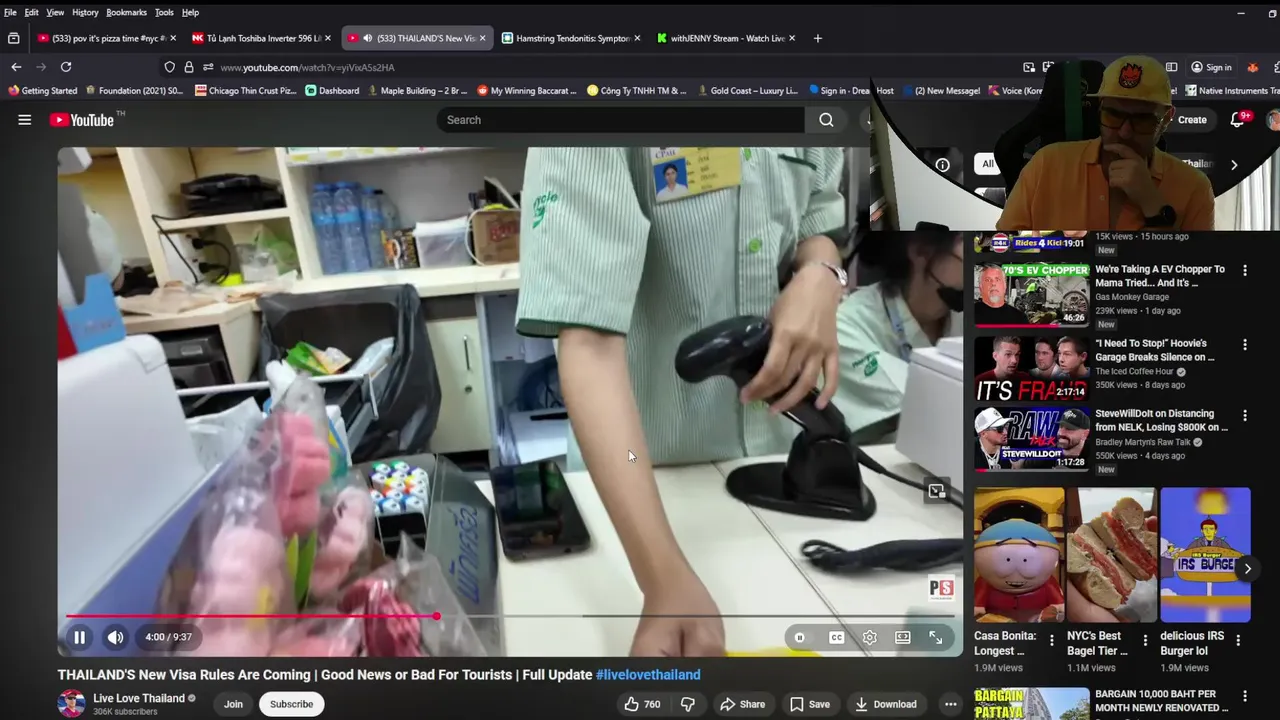Screen dimensions: 1280x720
Task: Click the search magnifier button
Action: tap(826, 120)
